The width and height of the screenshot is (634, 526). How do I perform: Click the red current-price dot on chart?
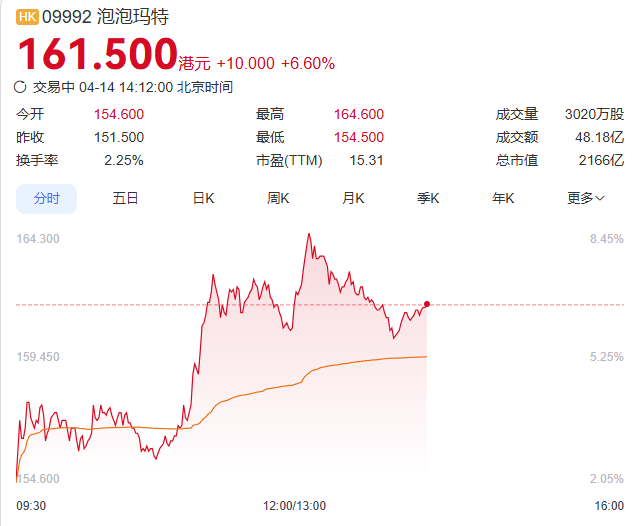click(427, 304)
